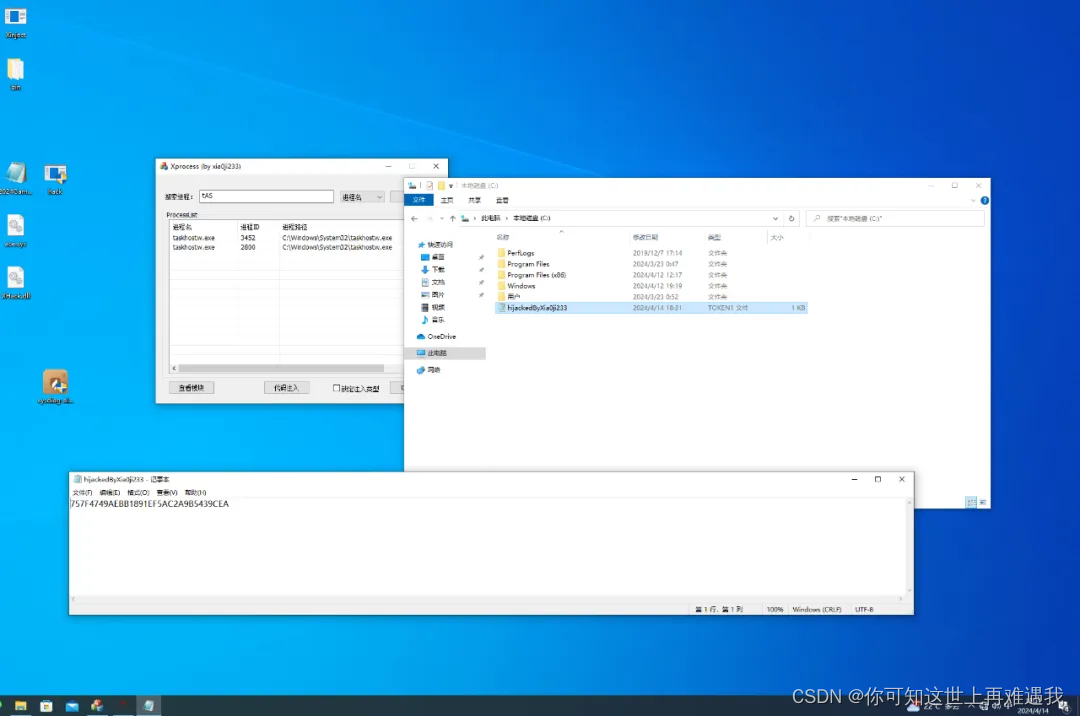Open the Xinject desktop shortcut
Image resolution: width=1080 pixels, height=716 pixels.
pyautogui.click(x=15, y=22)
